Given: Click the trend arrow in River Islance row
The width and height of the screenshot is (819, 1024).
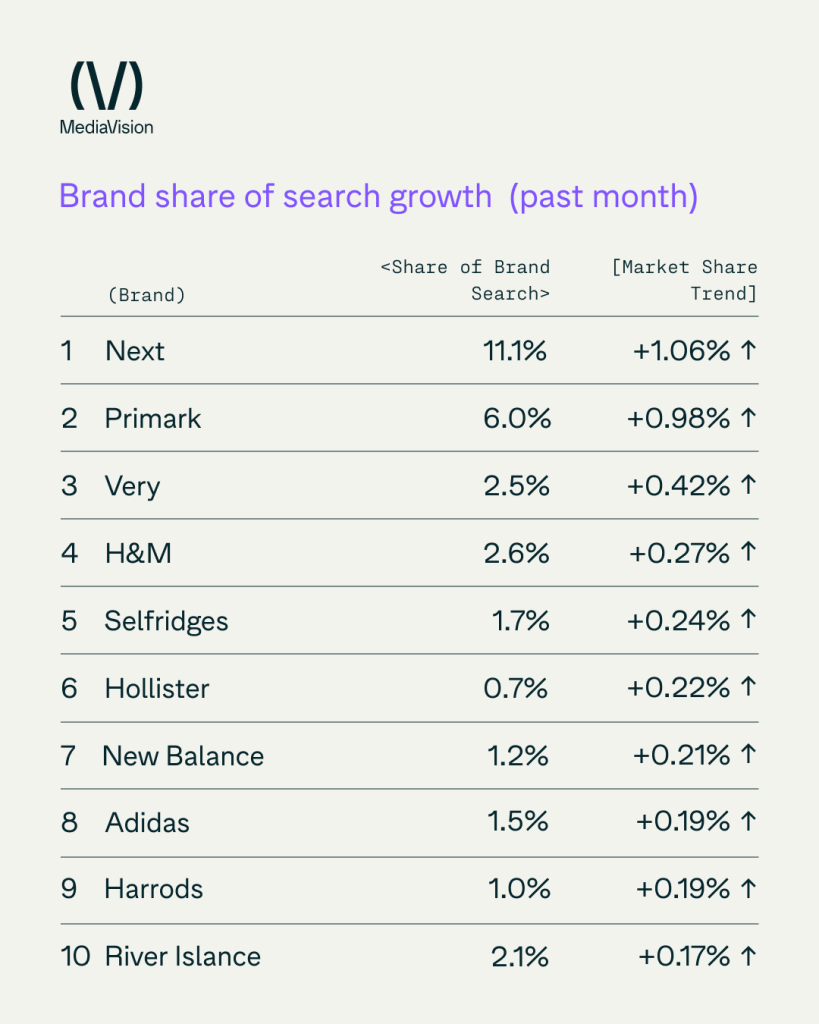Looking at the screenshot, I should [748, 956].
